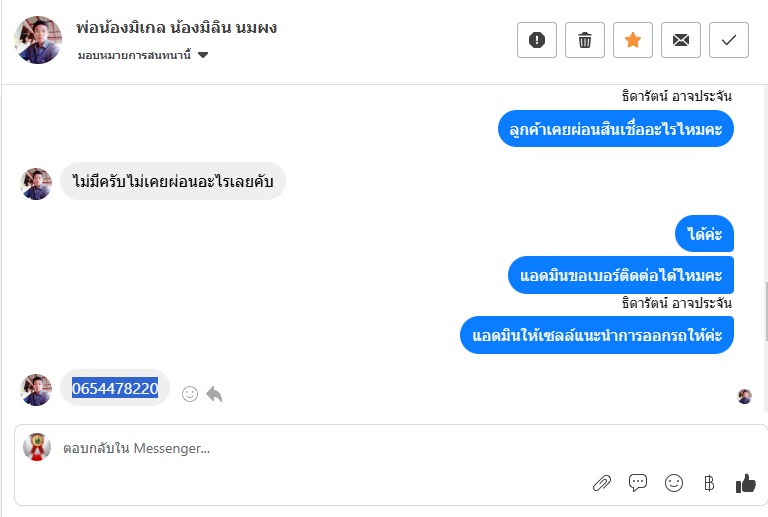Click the 0654478220 phone number message
Screen dimensions: 768x517
pos(115,388)
